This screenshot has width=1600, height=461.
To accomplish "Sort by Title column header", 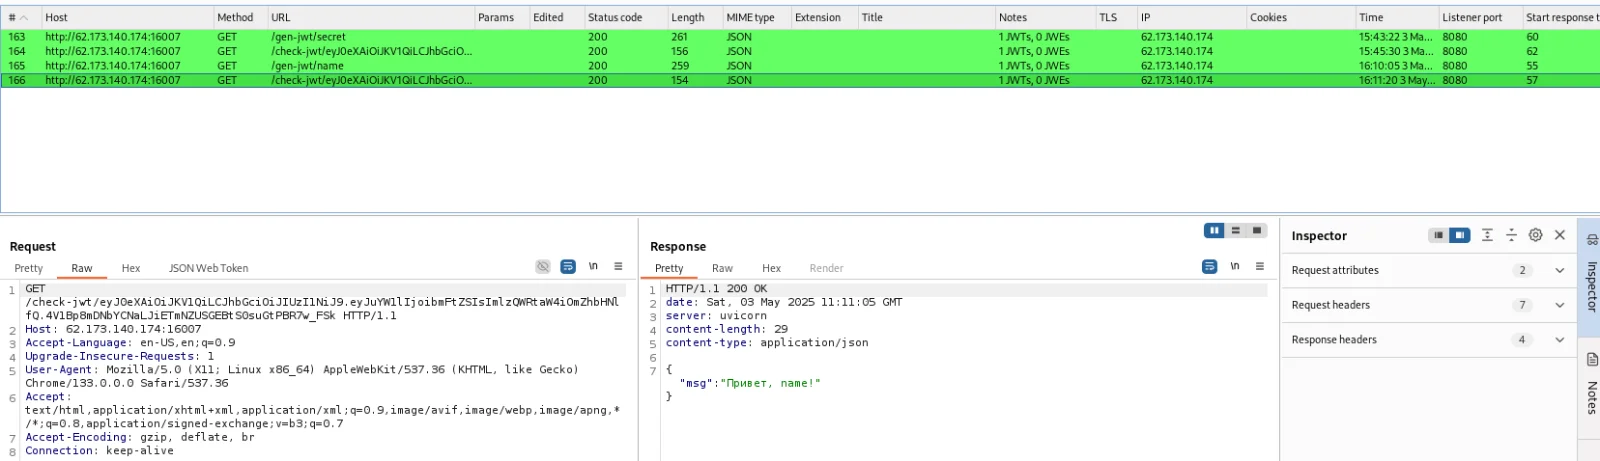I will tap(925, 17).
